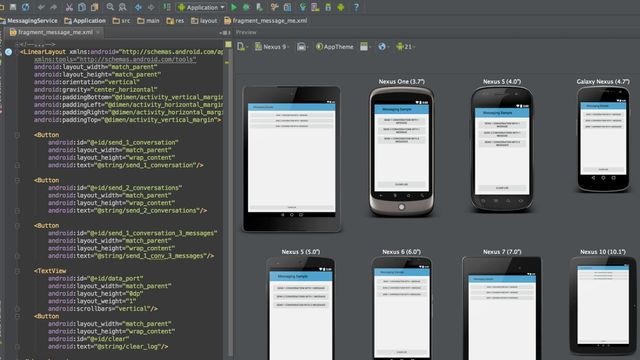
Task: Open the preview configuration file dropdown
Action: coord(242,47)
